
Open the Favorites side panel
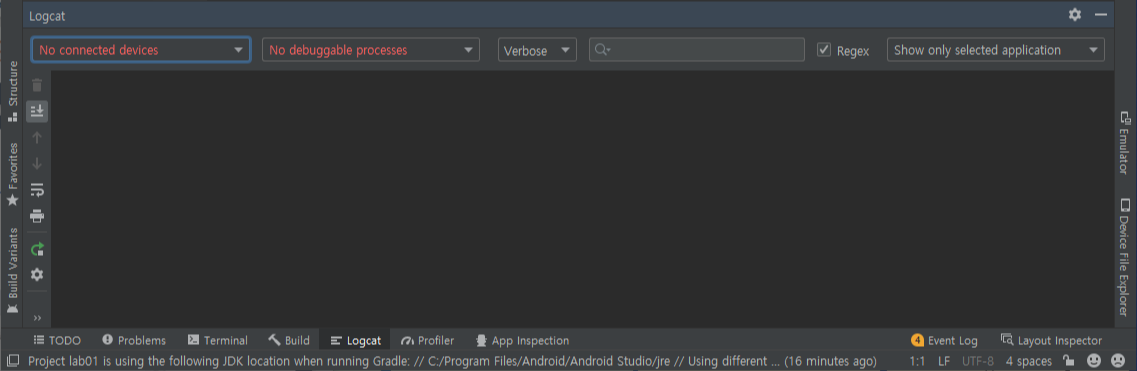coord(12,174)
